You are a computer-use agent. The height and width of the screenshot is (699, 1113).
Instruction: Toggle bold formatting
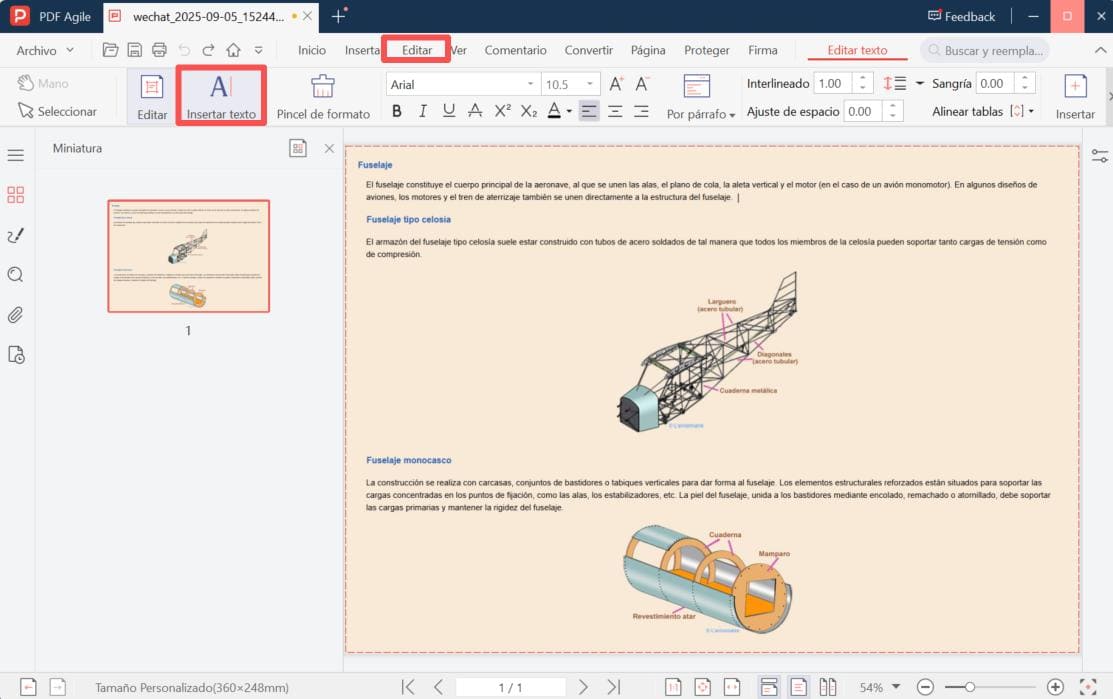pos(397,111)
